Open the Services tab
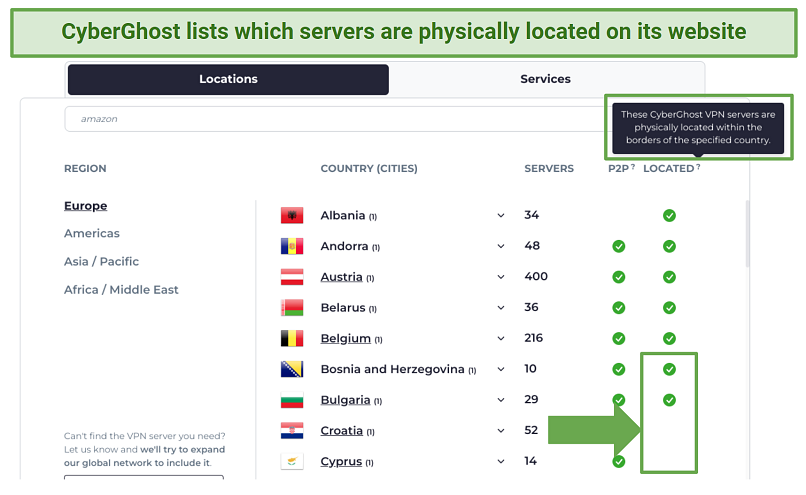The width and height of the screenshot is (806, 495). [x=545, y=79]
